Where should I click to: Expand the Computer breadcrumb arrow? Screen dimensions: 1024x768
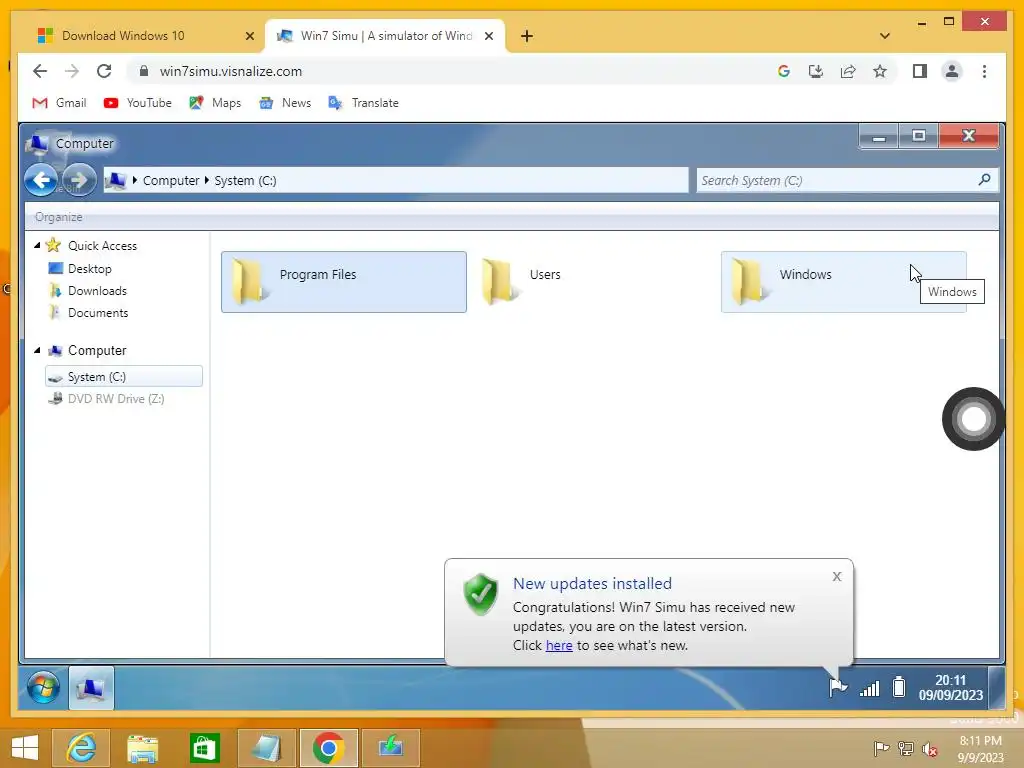pyautogui.click(x=135, y=180)
